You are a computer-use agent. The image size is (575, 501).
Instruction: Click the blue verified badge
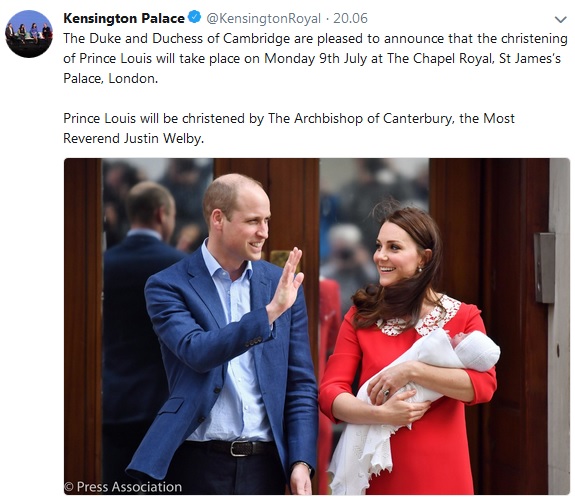coord(194,17)
